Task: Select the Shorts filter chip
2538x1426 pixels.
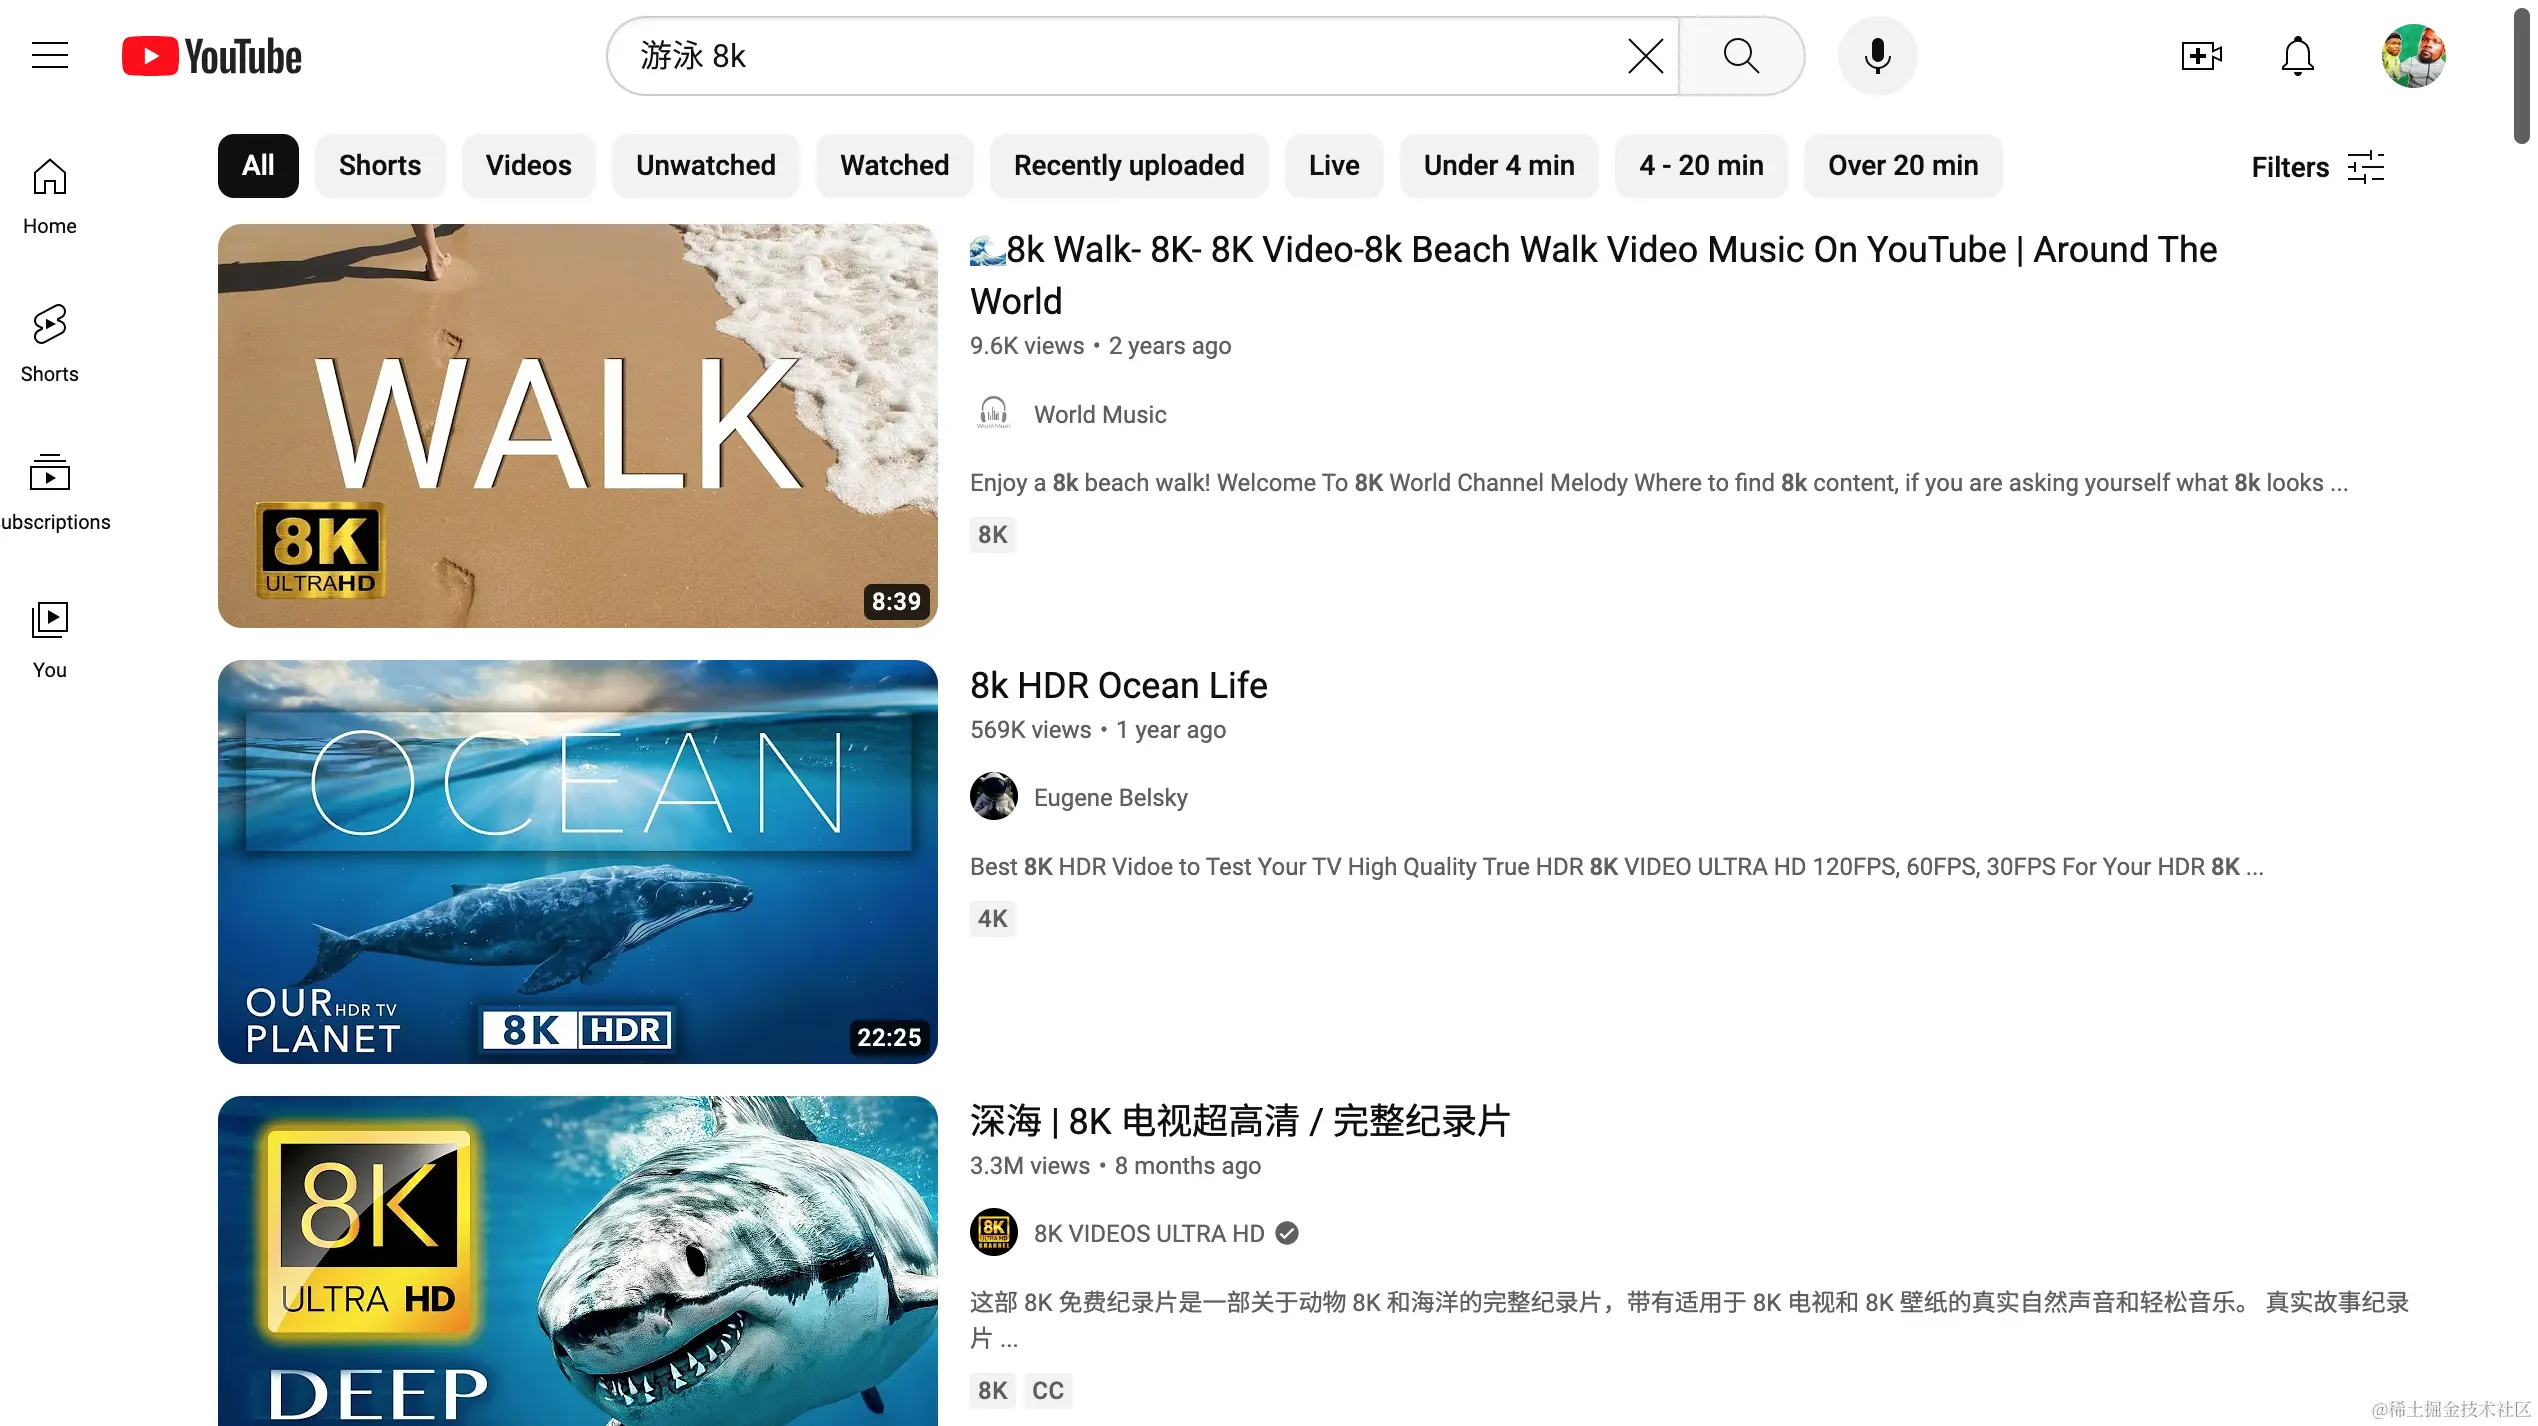Action: (380, 166)
